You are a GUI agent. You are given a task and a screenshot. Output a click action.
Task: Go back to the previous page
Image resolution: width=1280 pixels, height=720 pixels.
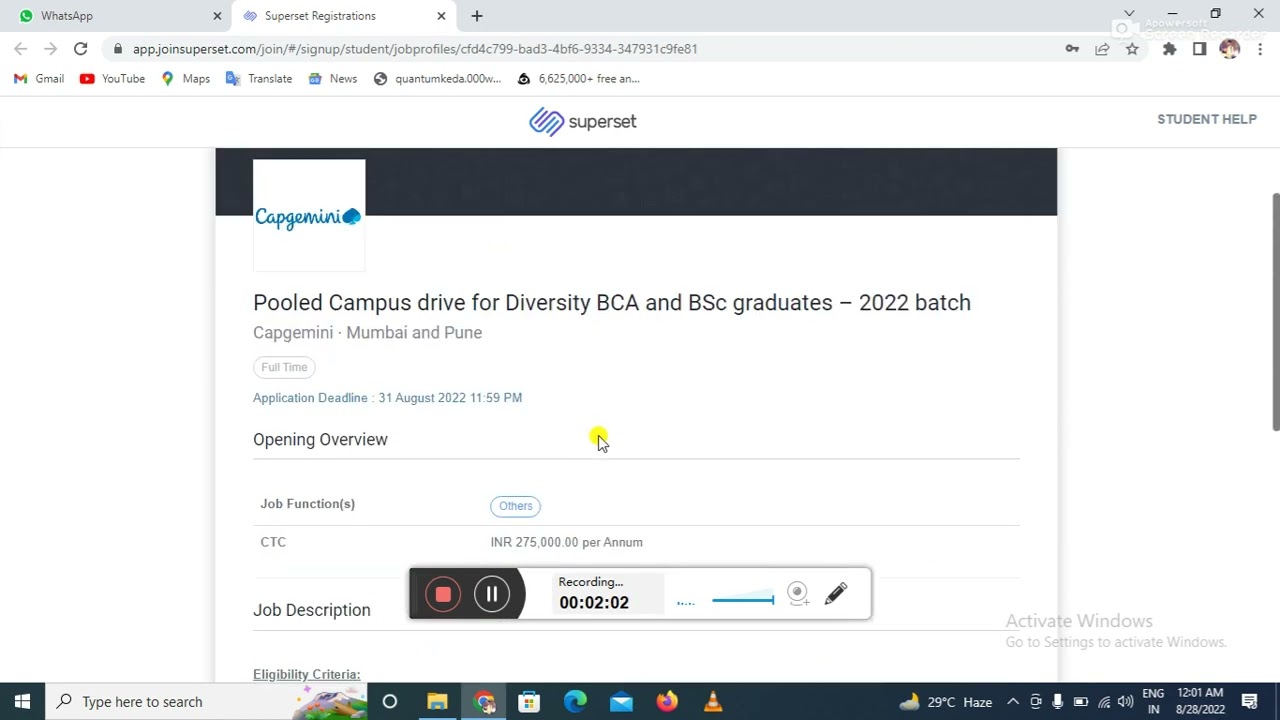pos(21,49)
